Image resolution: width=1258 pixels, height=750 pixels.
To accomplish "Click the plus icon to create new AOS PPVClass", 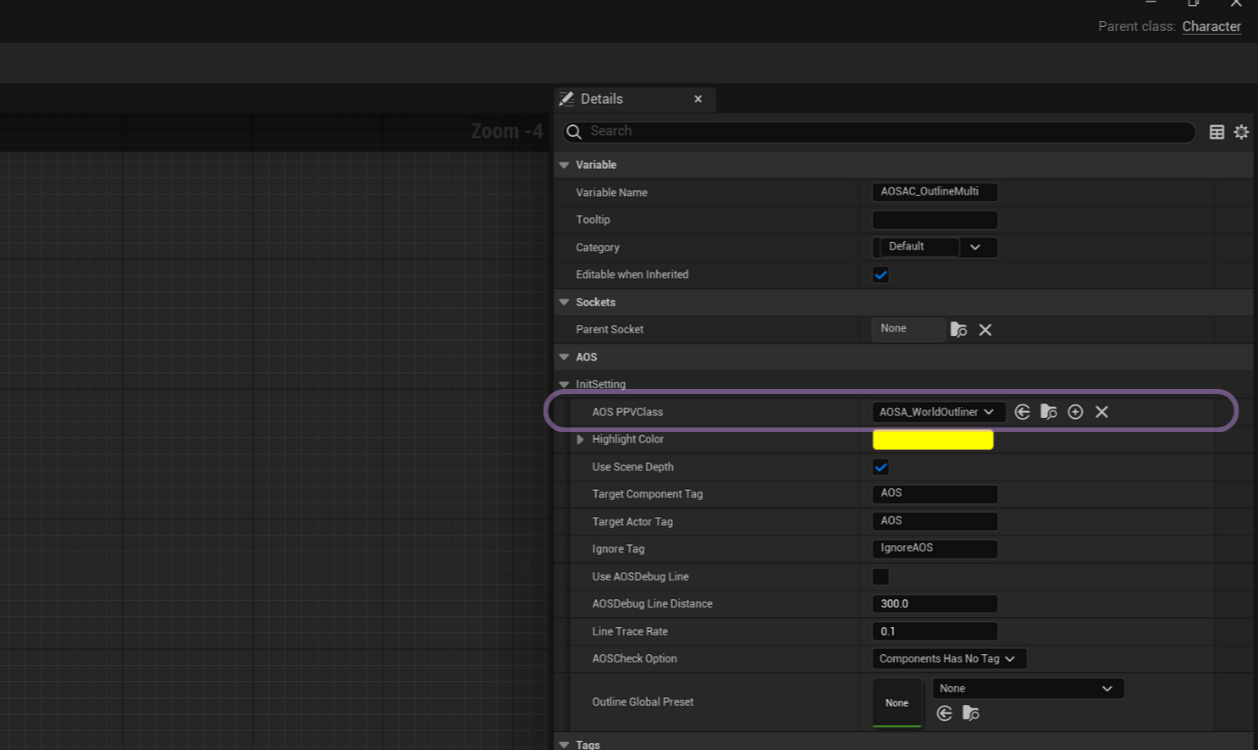I will 1075,412.
